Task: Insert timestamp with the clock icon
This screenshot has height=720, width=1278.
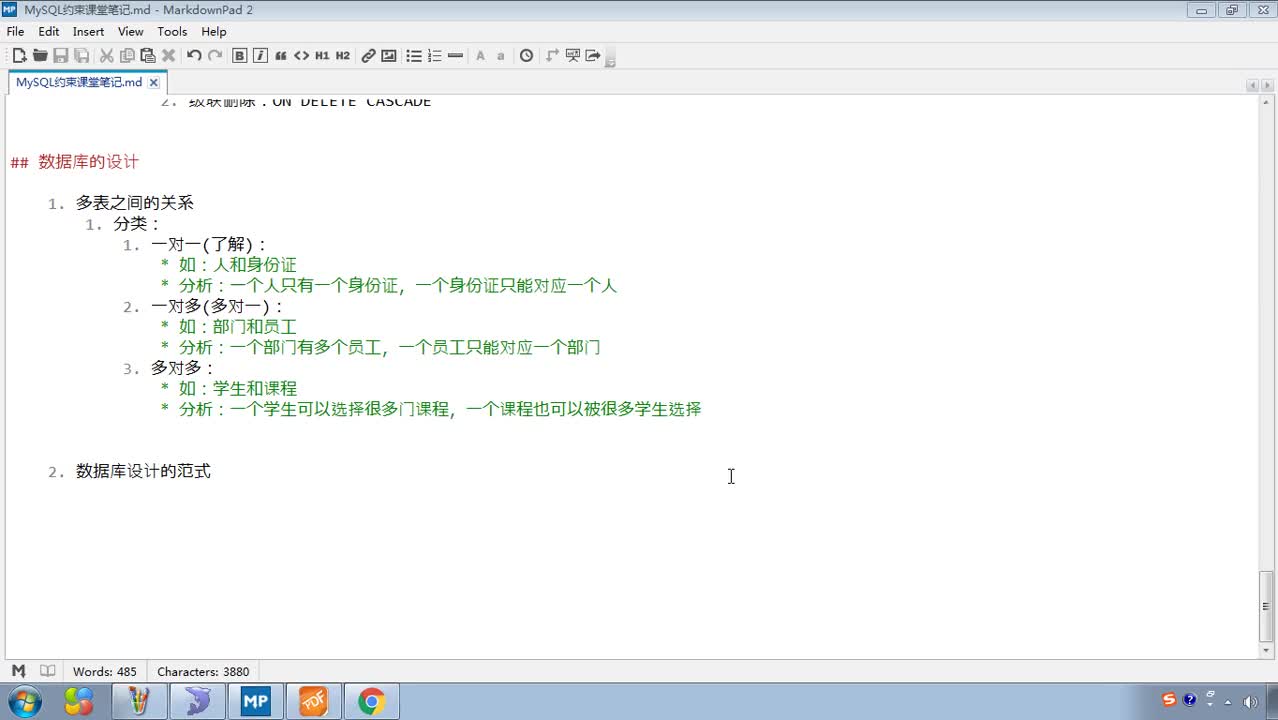Action: (527, 56)
